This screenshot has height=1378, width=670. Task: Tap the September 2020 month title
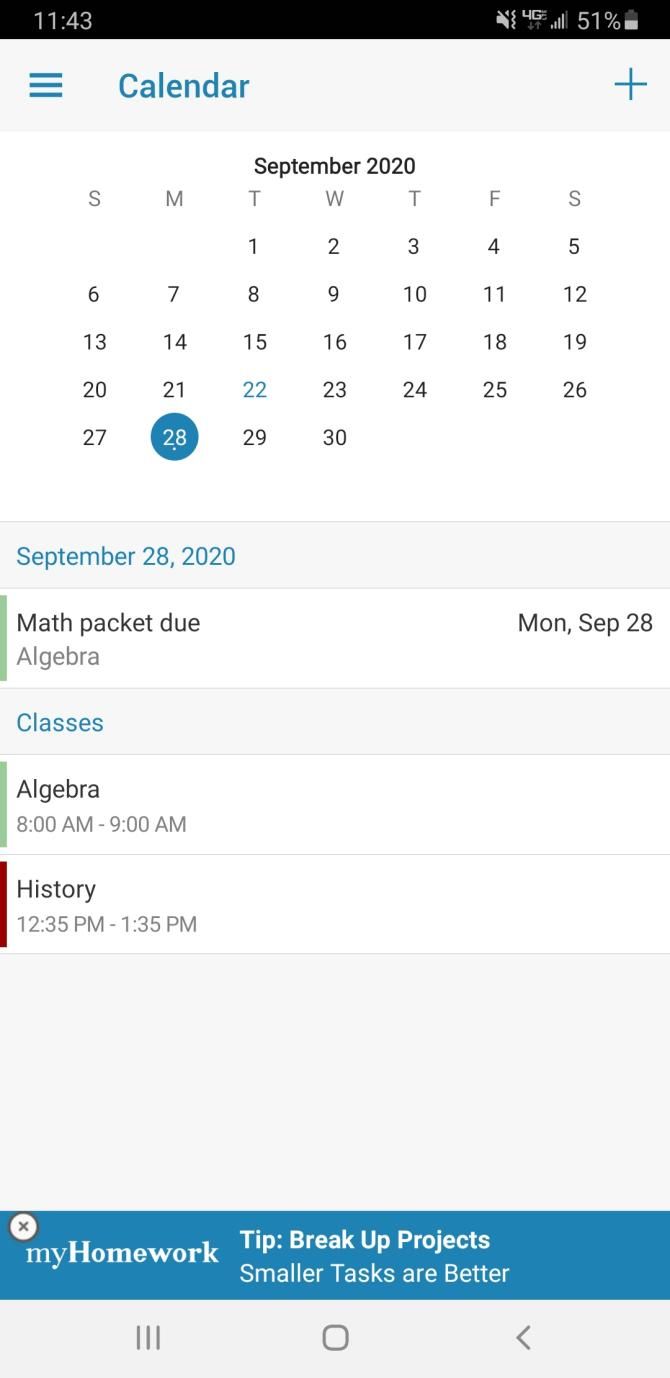pyautogui.click(x=335, y=165)
